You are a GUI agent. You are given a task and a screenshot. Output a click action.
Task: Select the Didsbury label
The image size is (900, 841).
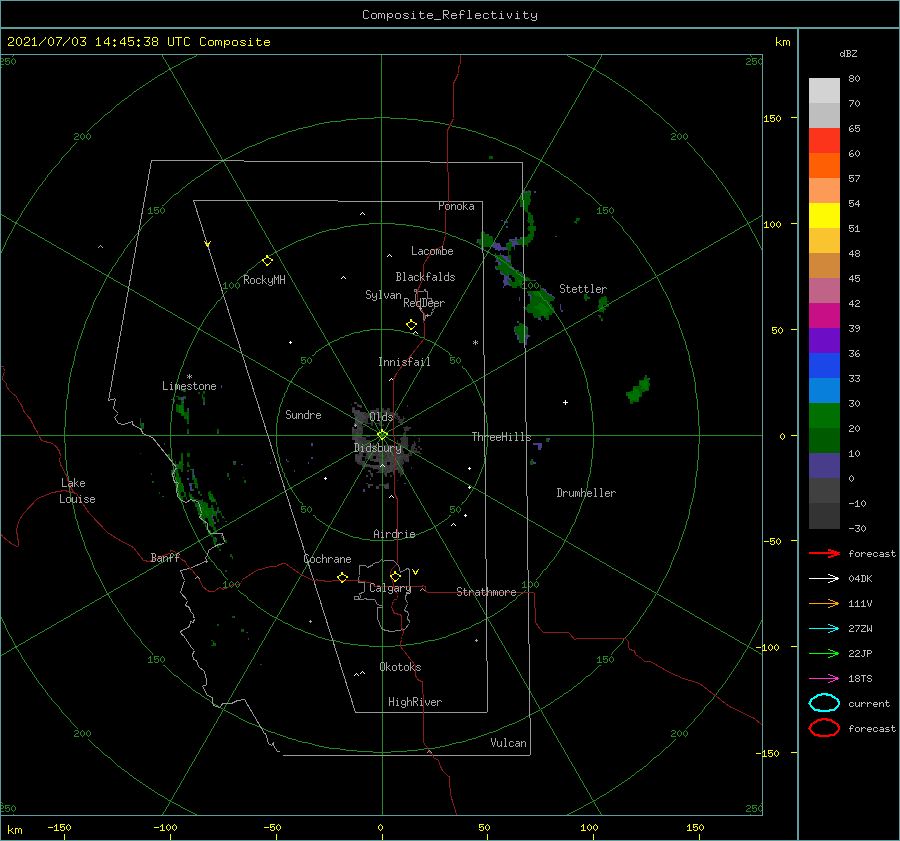point(377,448)
